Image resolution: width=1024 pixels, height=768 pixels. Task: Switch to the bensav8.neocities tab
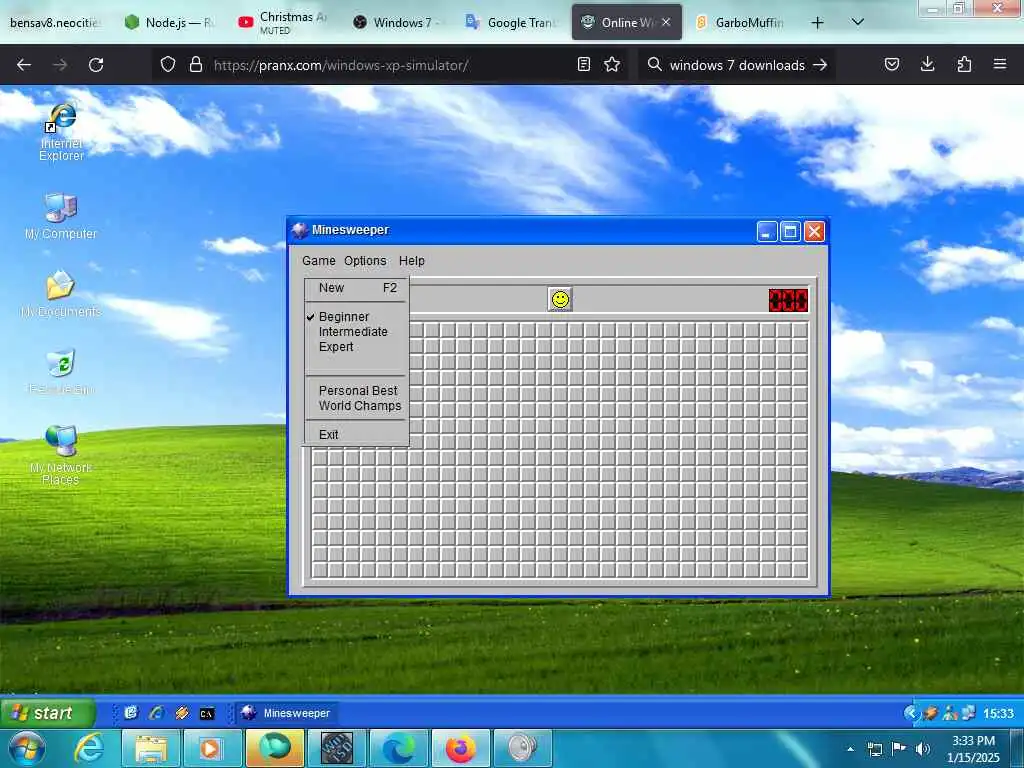(x=56, y=23)
